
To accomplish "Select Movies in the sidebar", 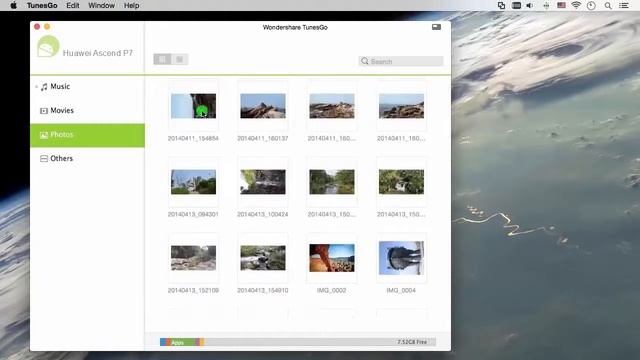I will pos(87,111).
